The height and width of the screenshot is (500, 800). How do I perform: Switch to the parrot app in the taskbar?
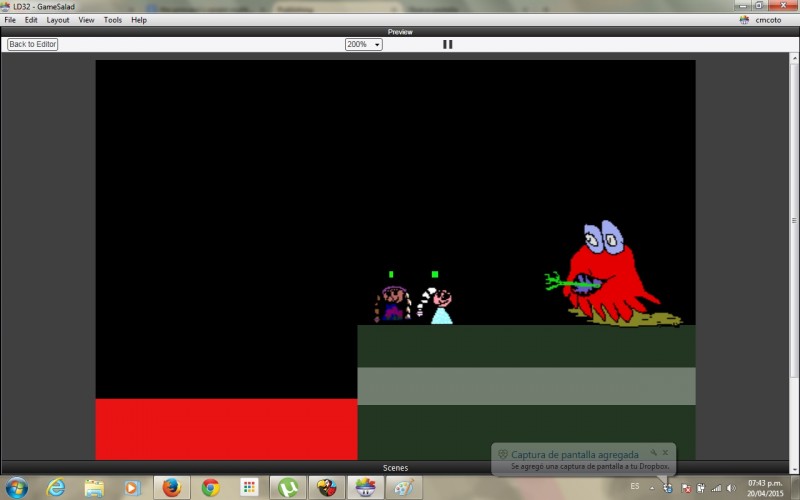[x=327, y=488]
